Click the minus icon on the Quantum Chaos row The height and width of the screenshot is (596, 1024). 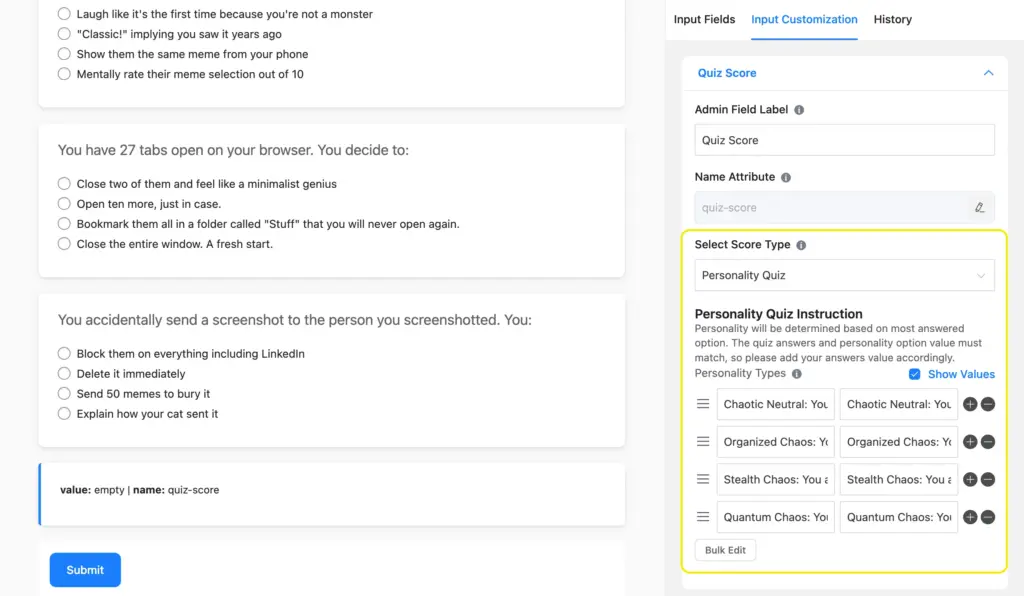987,517
